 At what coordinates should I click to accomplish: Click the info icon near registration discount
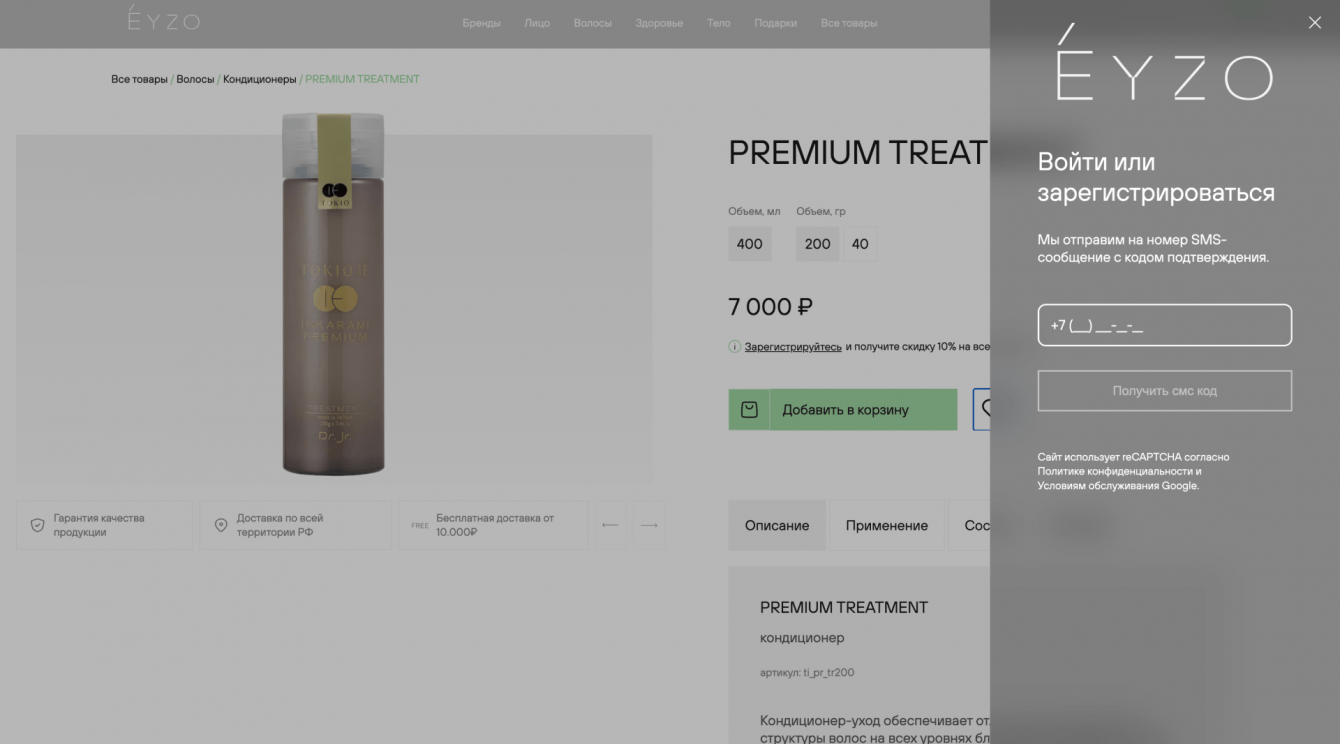[735, 347]
